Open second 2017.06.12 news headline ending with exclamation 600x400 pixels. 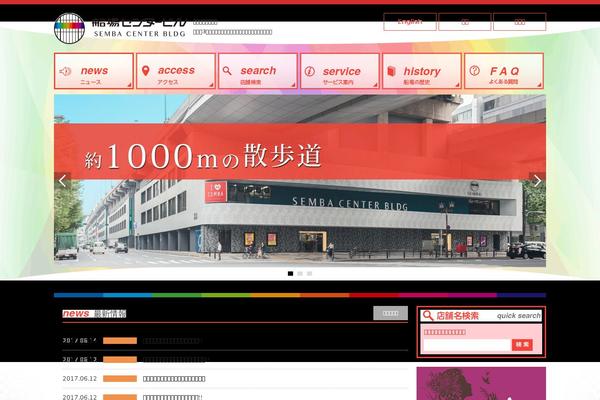click(x=173, y=397)
